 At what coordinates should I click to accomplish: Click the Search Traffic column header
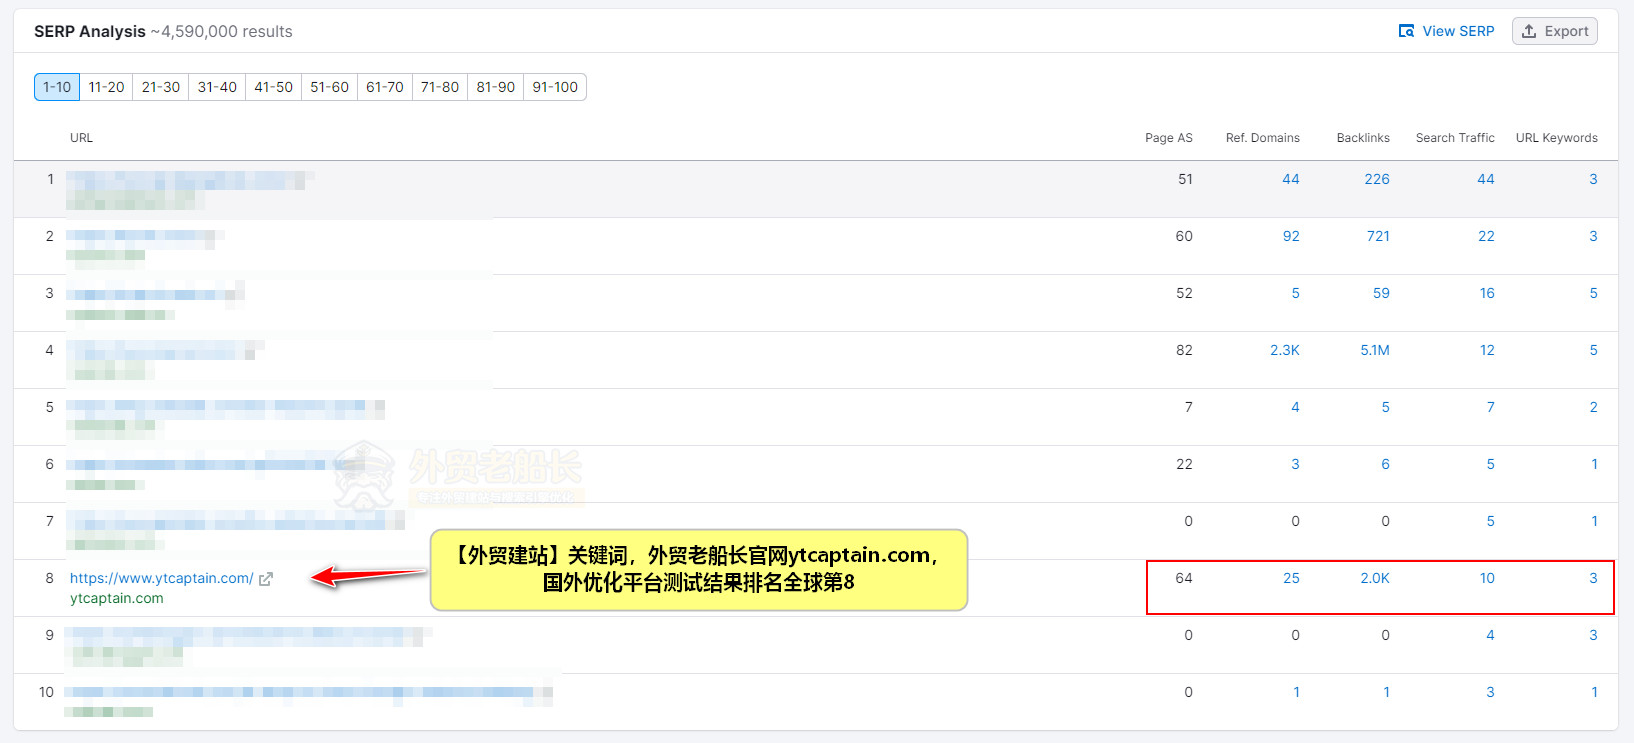[x=1455, y=138]
